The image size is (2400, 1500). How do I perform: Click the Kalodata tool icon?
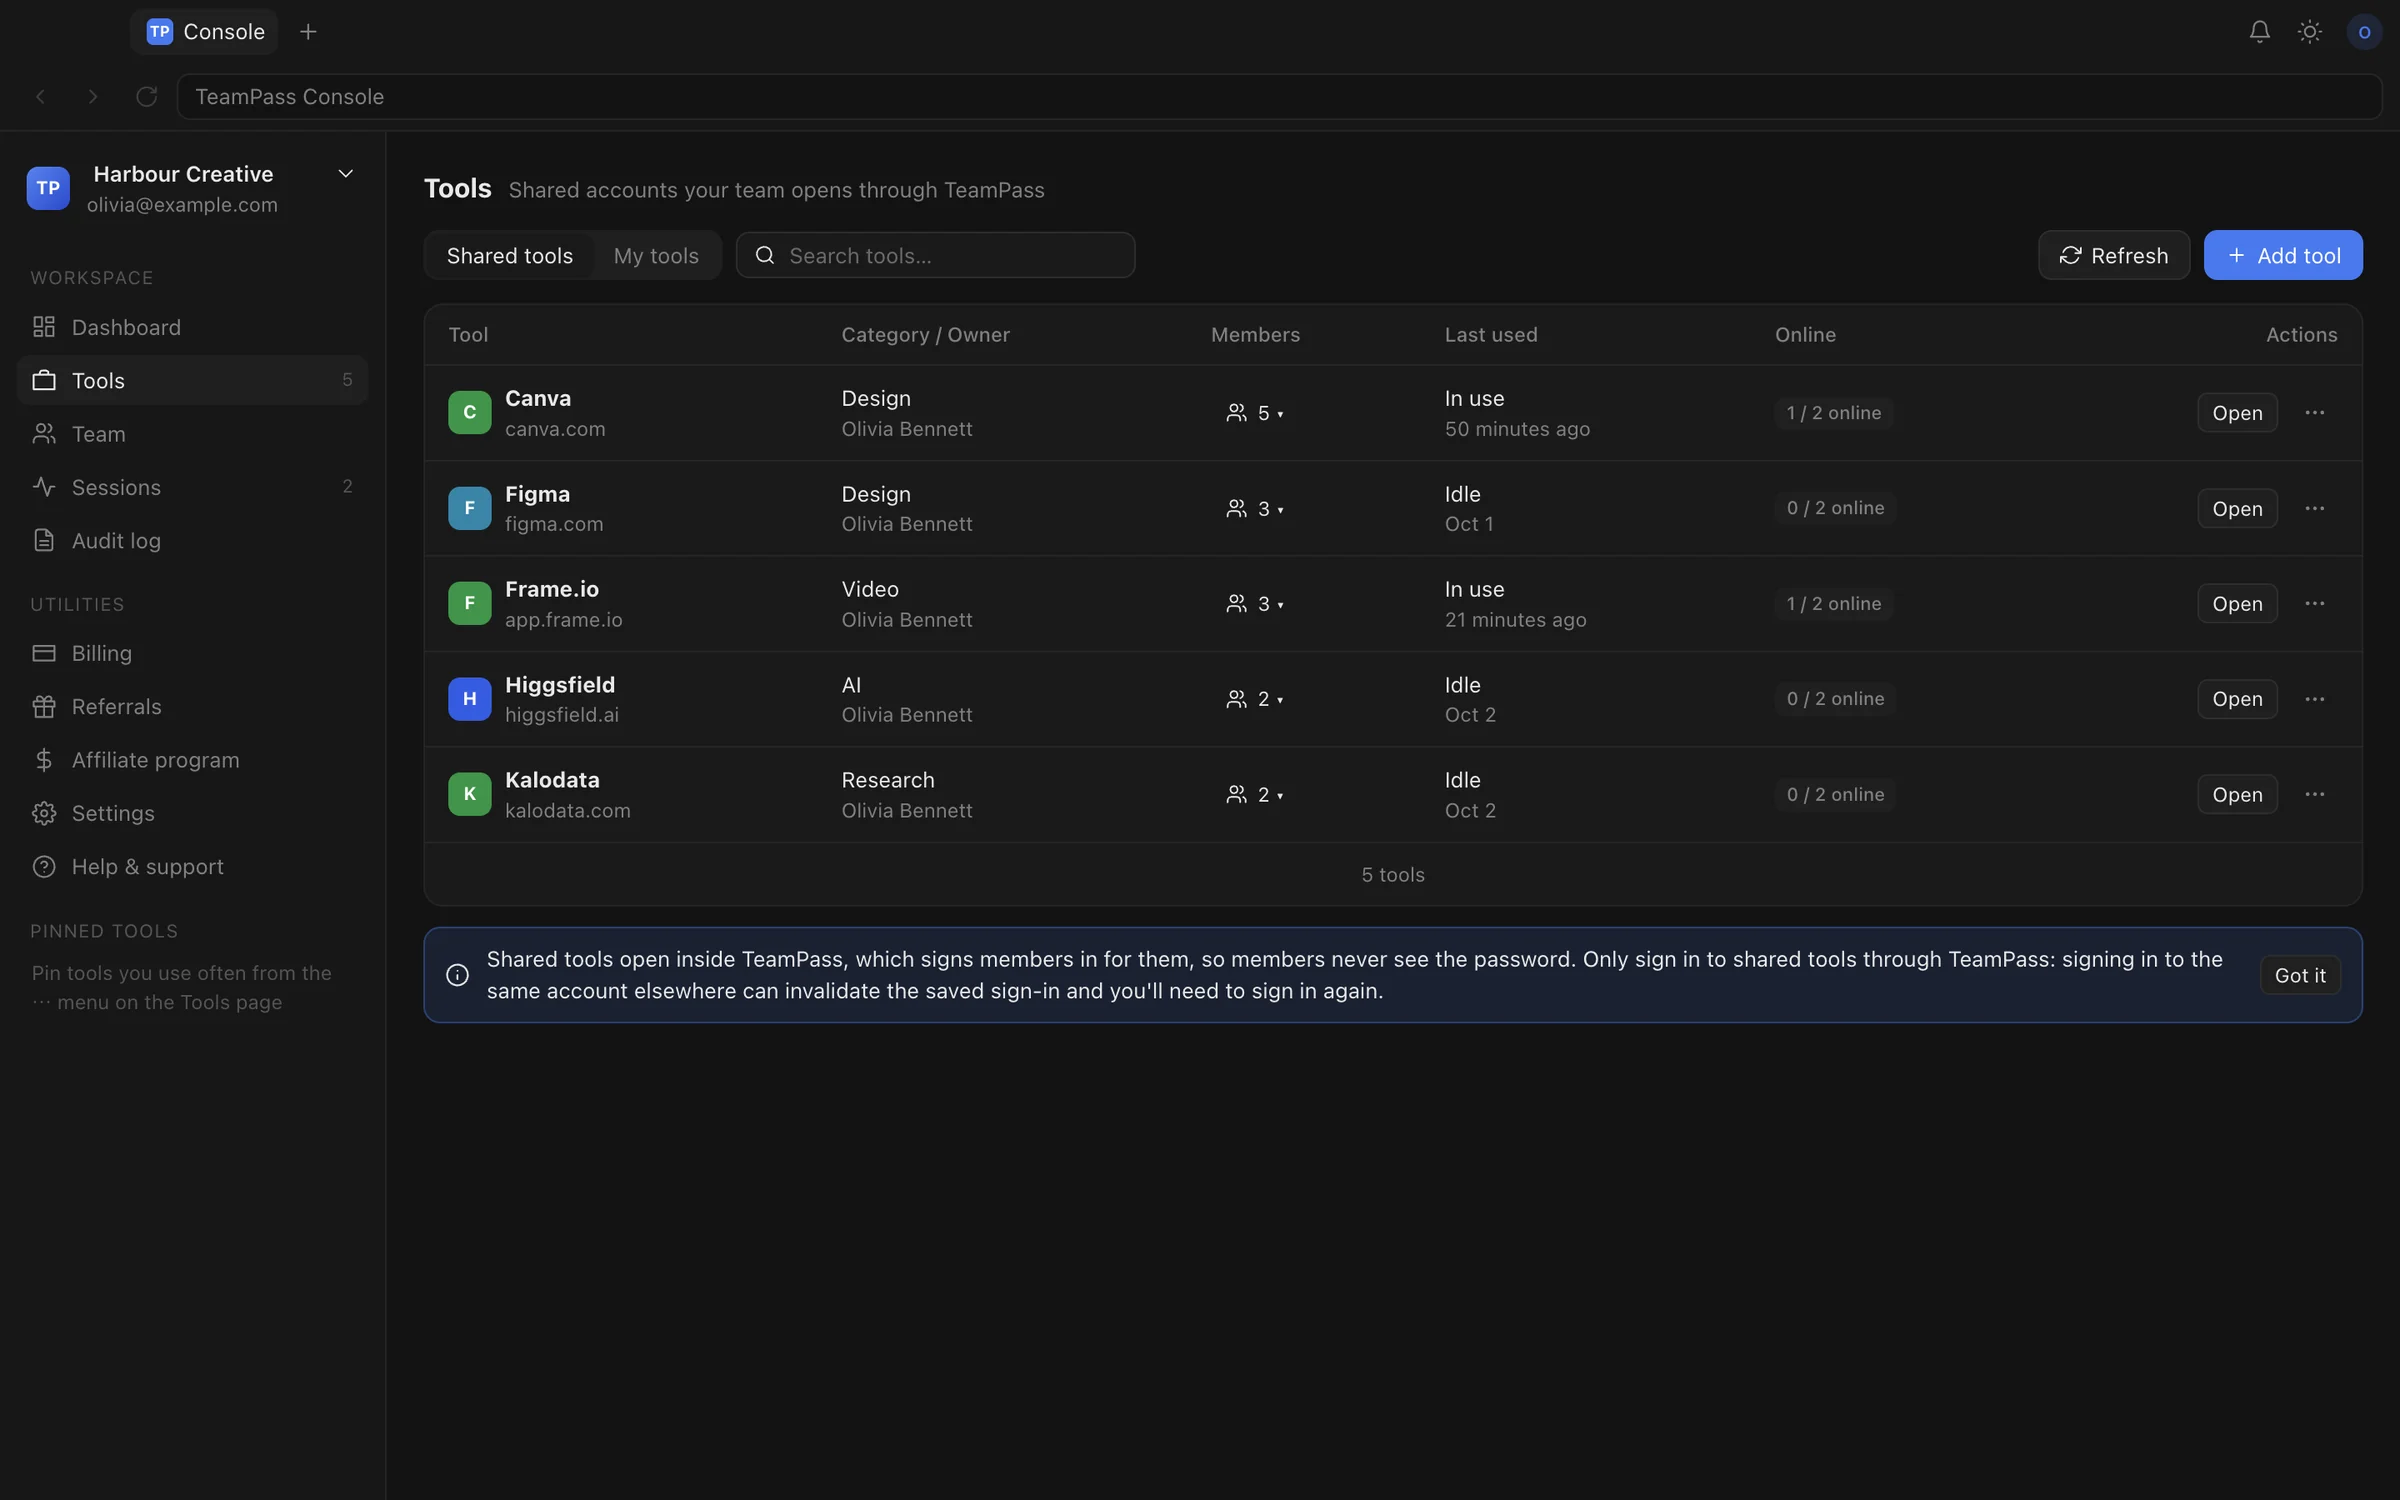[469, 794]
